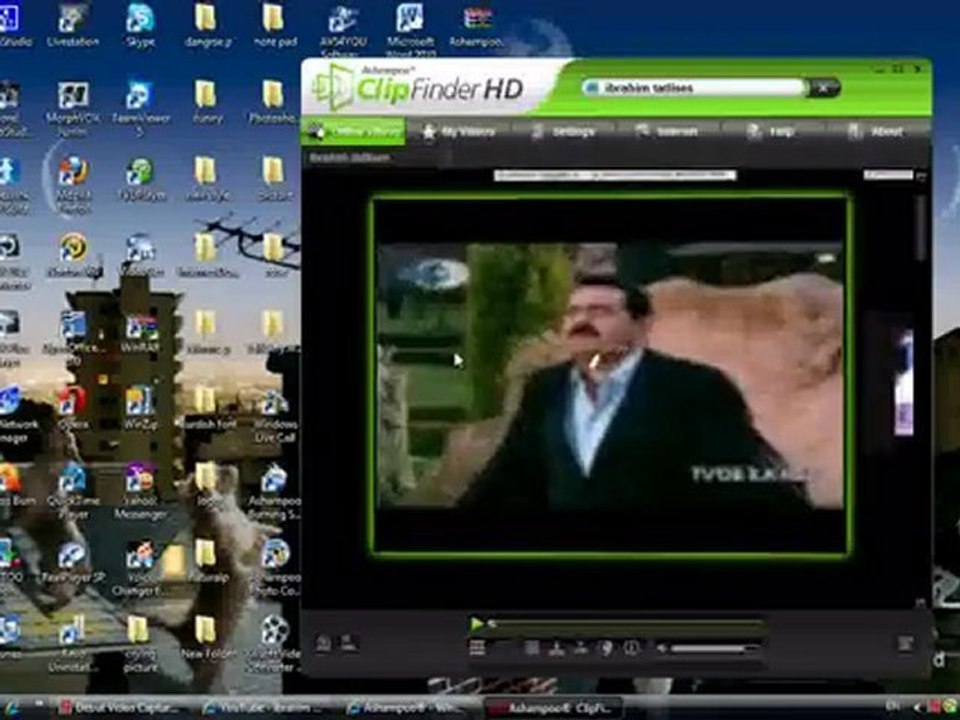Open the RealPlayer SP desktop shortcut
The image size is (960, 720).
72,563
